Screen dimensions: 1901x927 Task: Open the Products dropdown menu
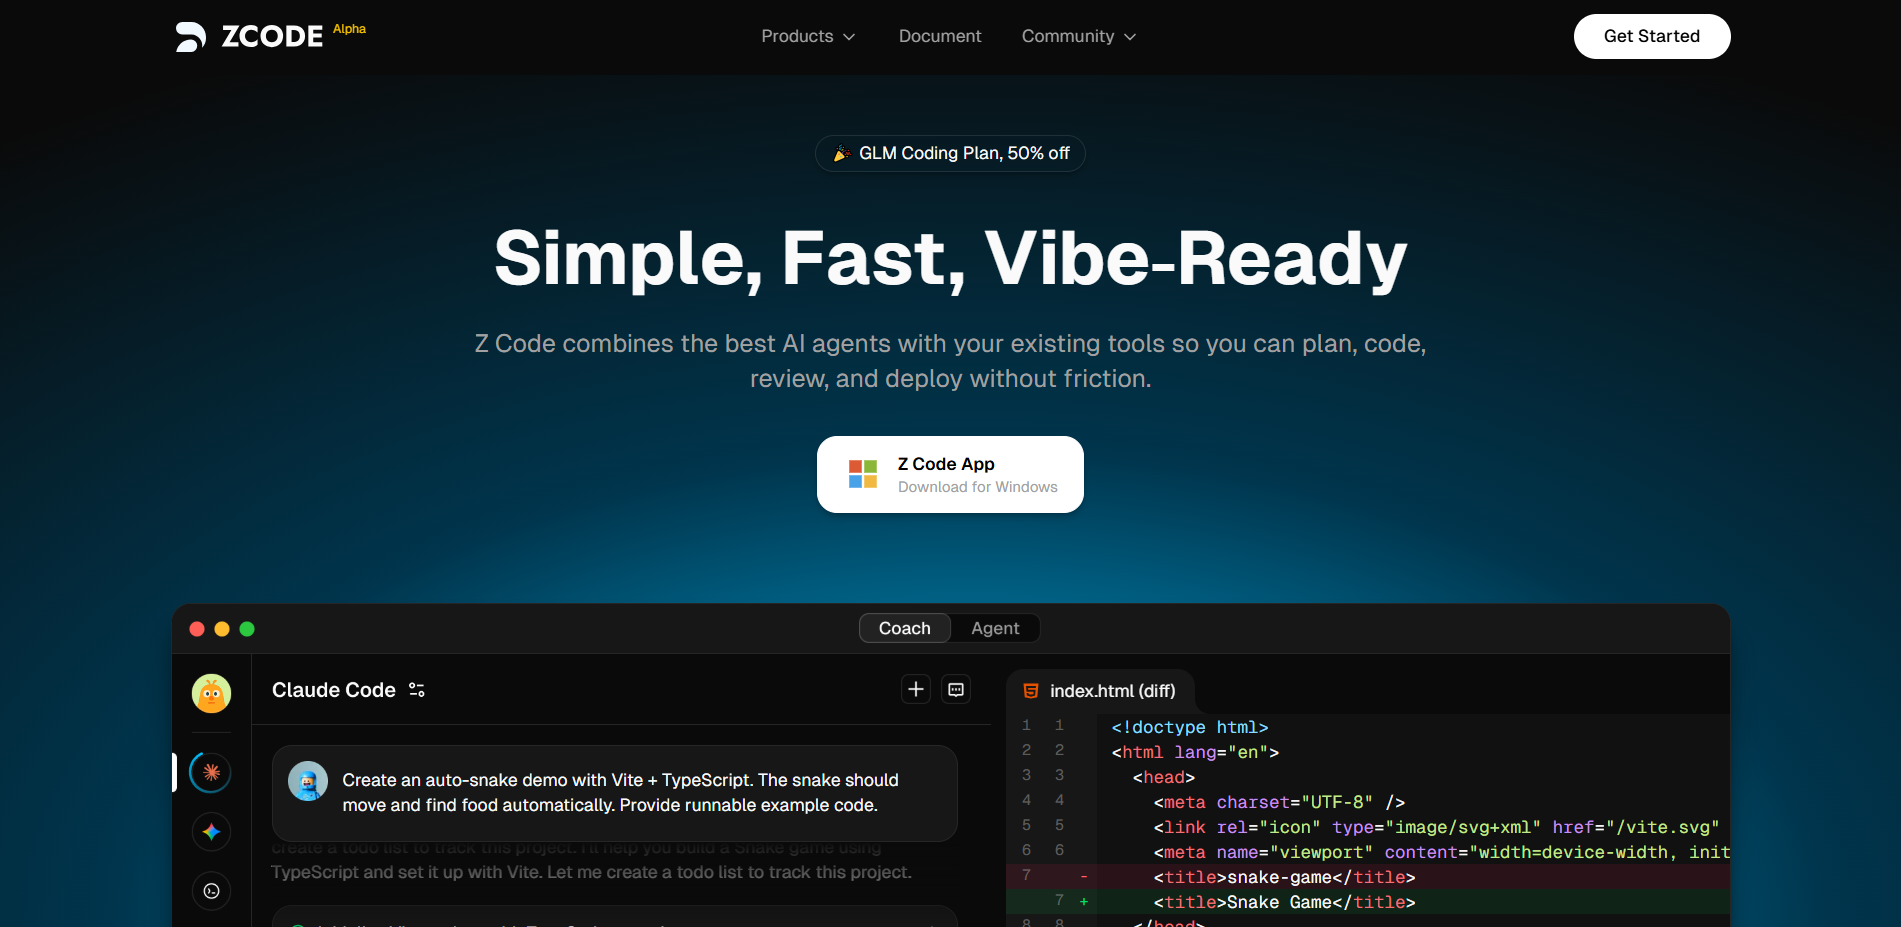(808, 36)
